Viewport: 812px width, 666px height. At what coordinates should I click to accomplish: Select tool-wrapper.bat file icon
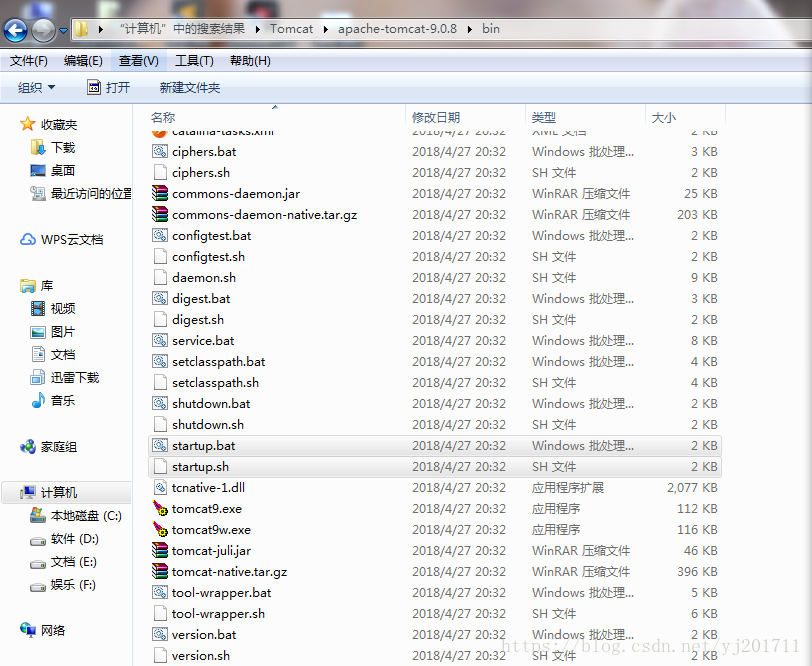click(x=160, y=592)
